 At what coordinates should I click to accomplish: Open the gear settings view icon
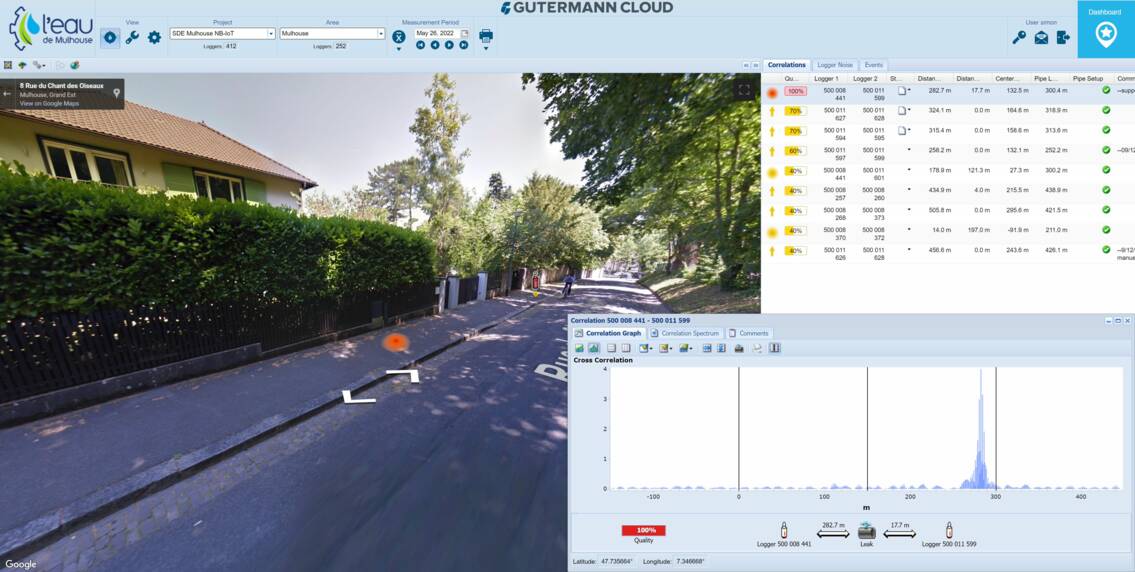pos(154,37)
